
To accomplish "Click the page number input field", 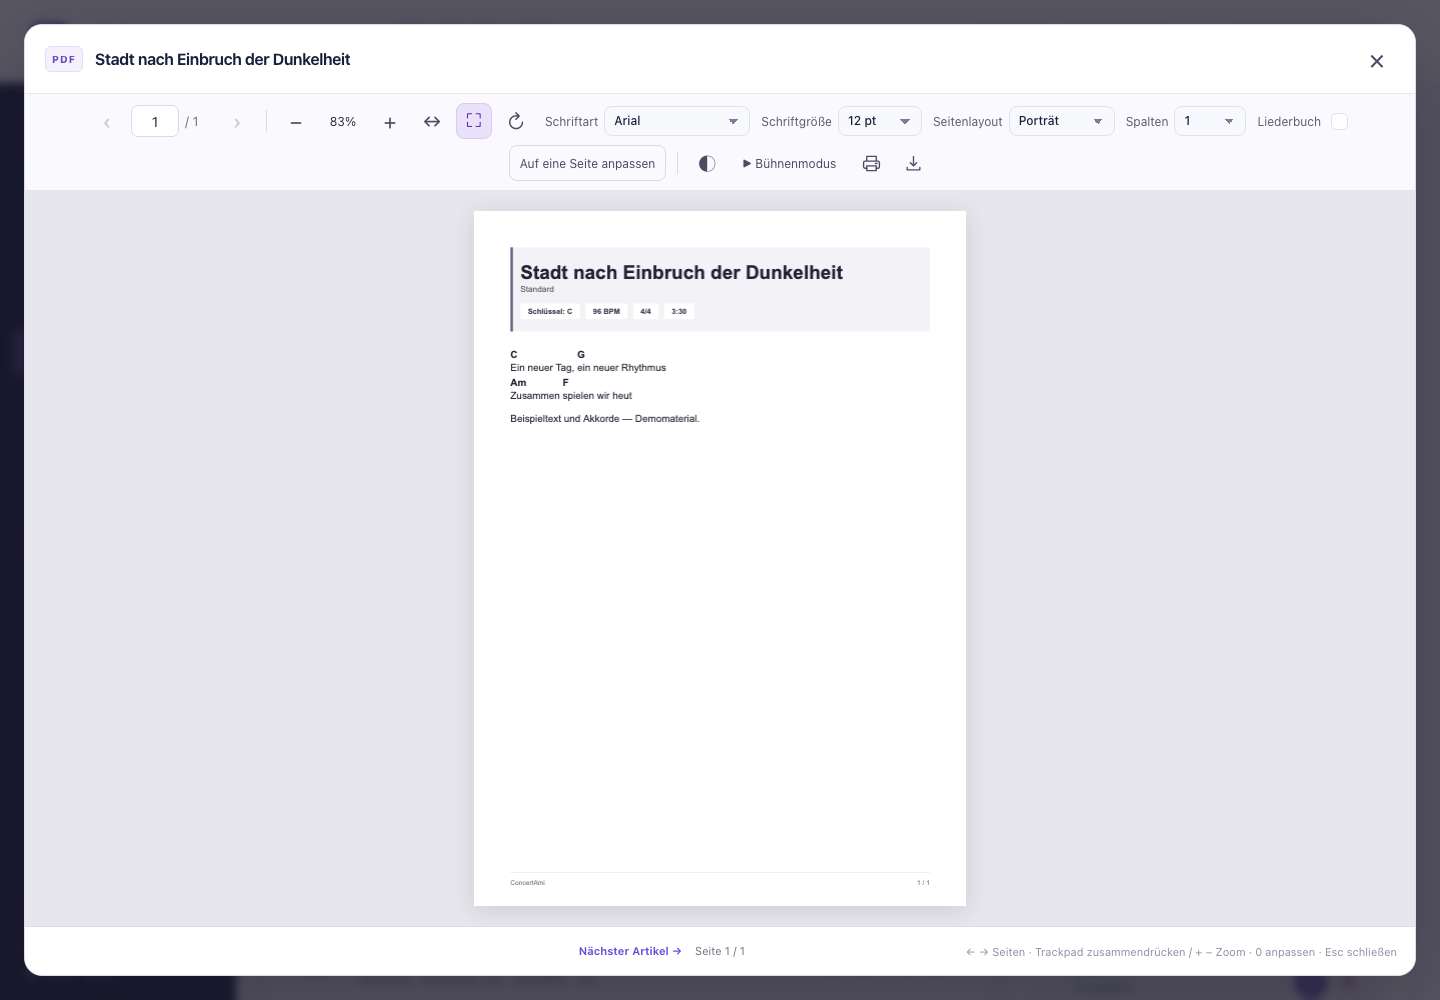I will pos(155,122).
